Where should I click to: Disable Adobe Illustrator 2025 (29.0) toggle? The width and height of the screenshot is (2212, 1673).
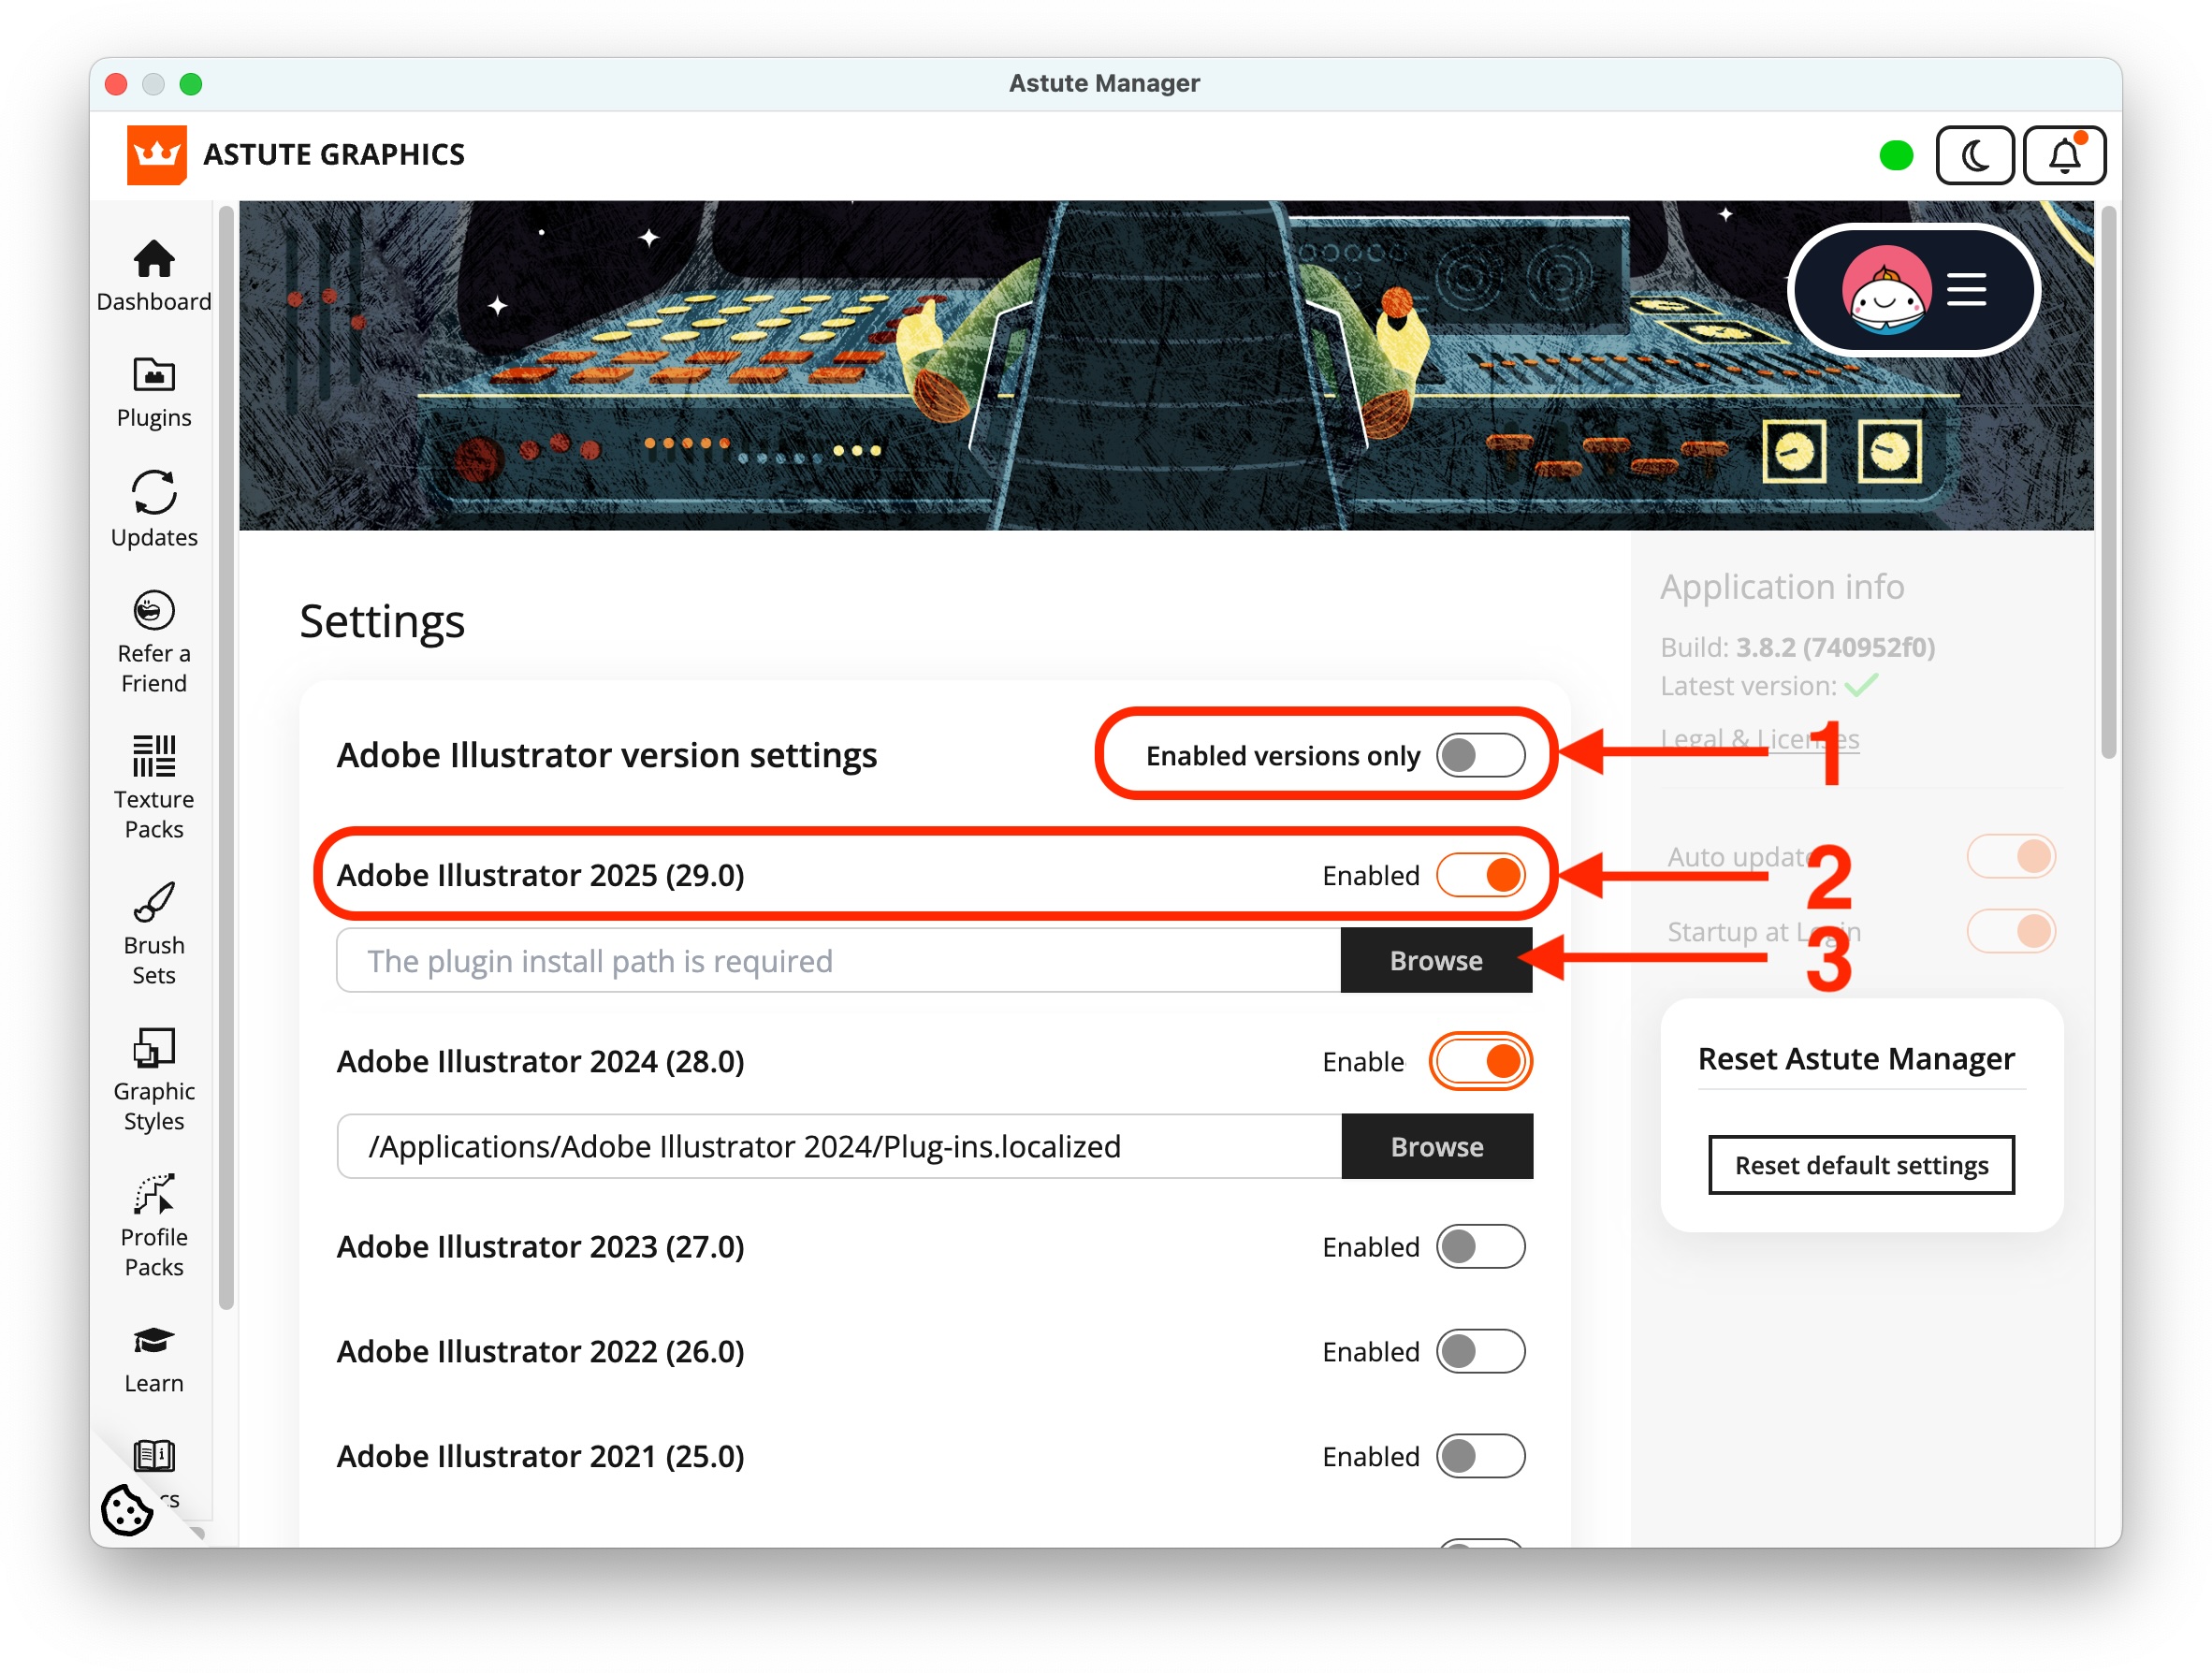click(x=1480, y=875)
